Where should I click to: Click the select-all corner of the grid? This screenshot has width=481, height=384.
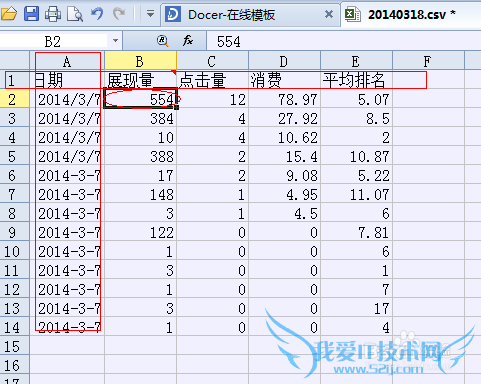point(15,61)
